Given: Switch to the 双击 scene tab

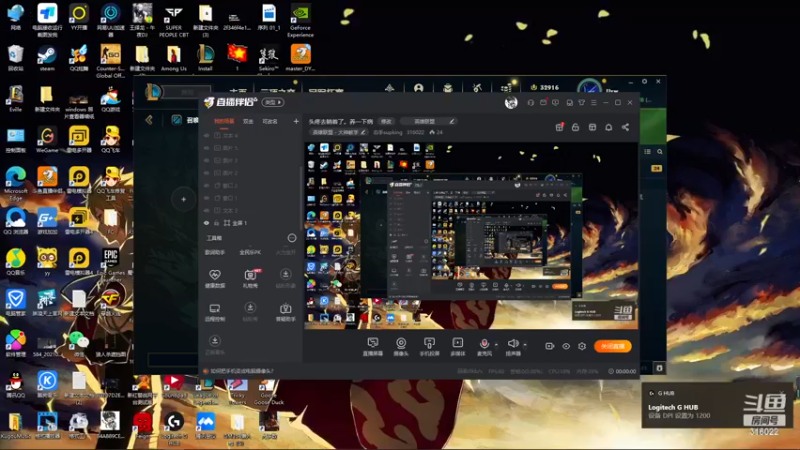Looking at the screenshot, I should pos(248,121).
